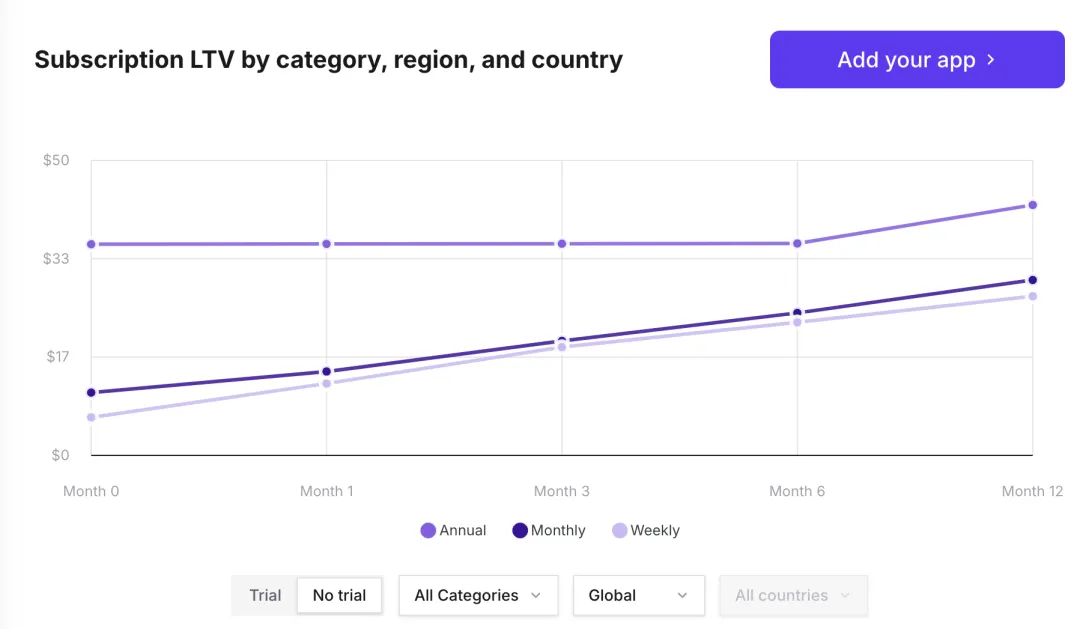
Task: Click the arrow icon in Add your app
Action: (991, 60)
